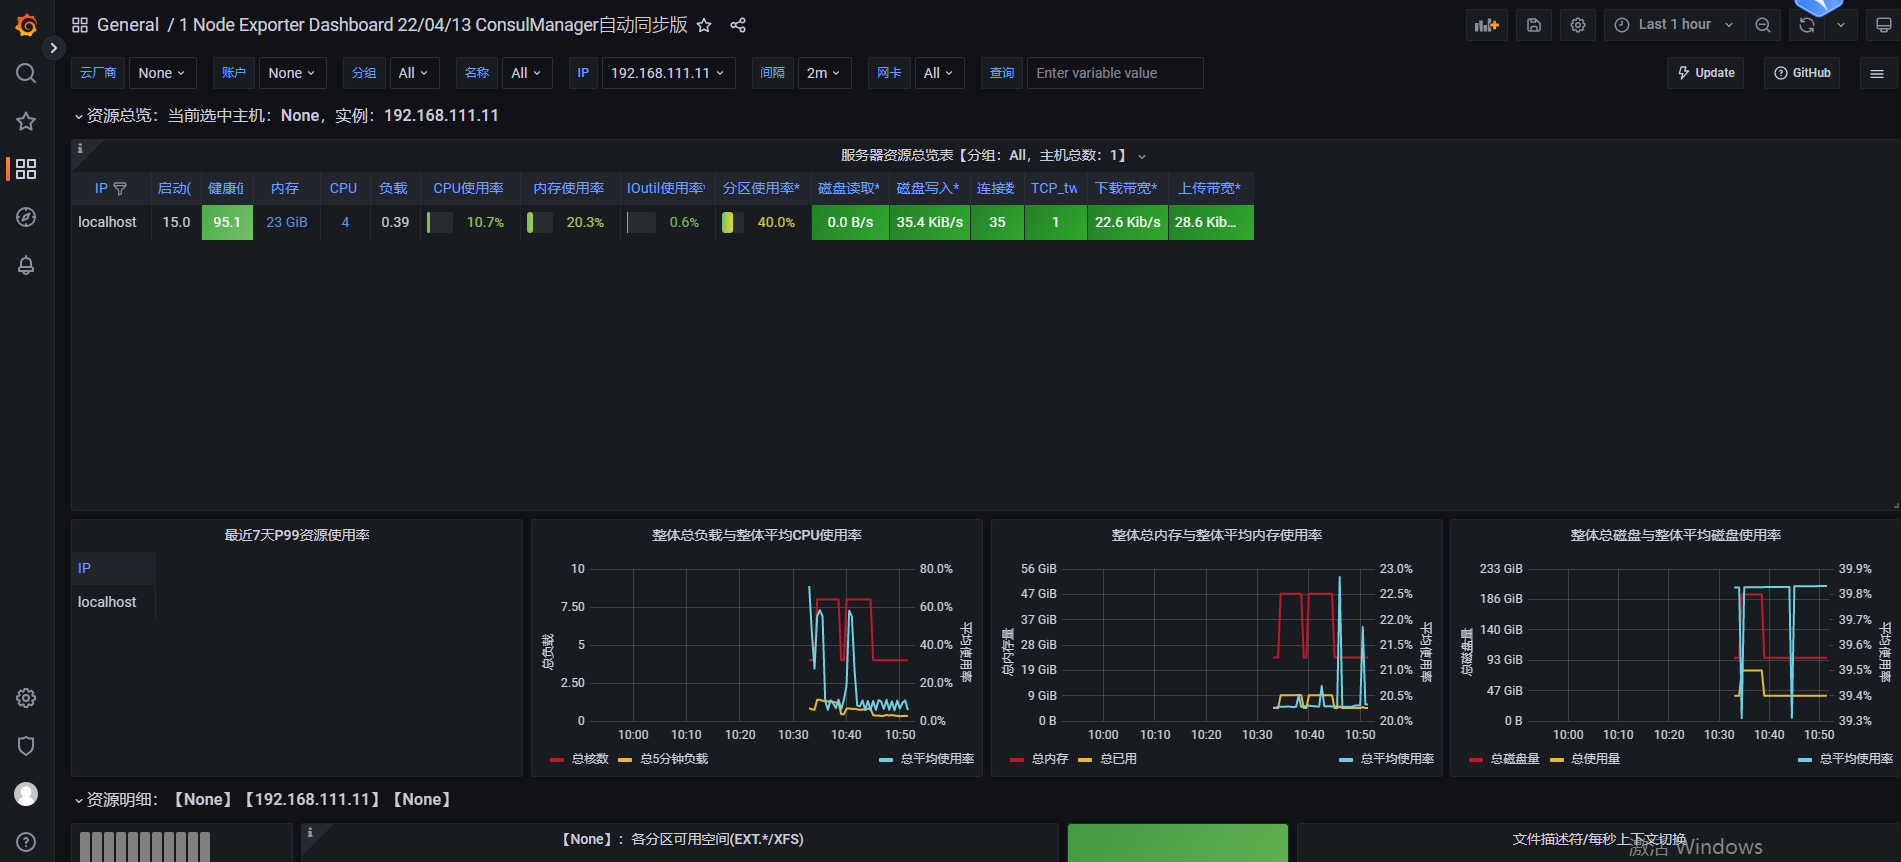Star this dashboard as favorite
This screenshot has height=862, width=1901.
coord(704,25)
